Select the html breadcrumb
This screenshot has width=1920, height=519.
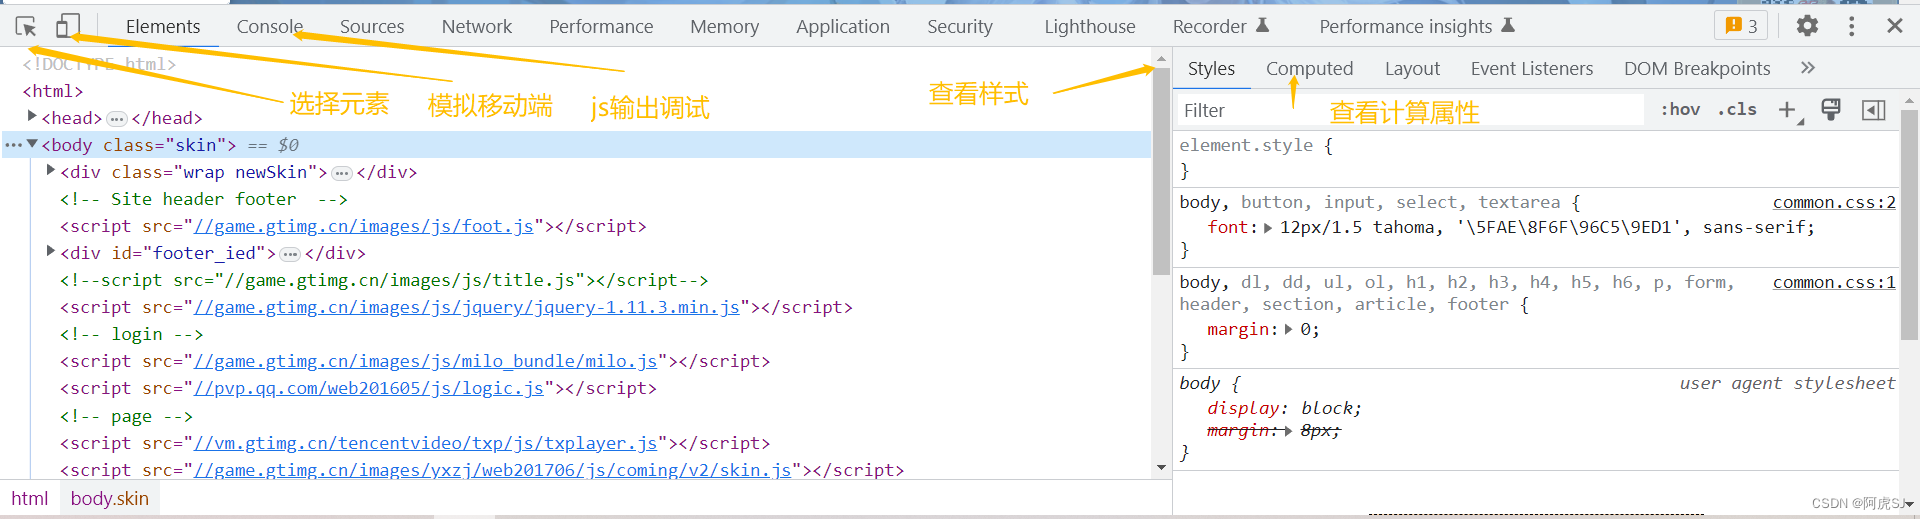coord(30,498)
